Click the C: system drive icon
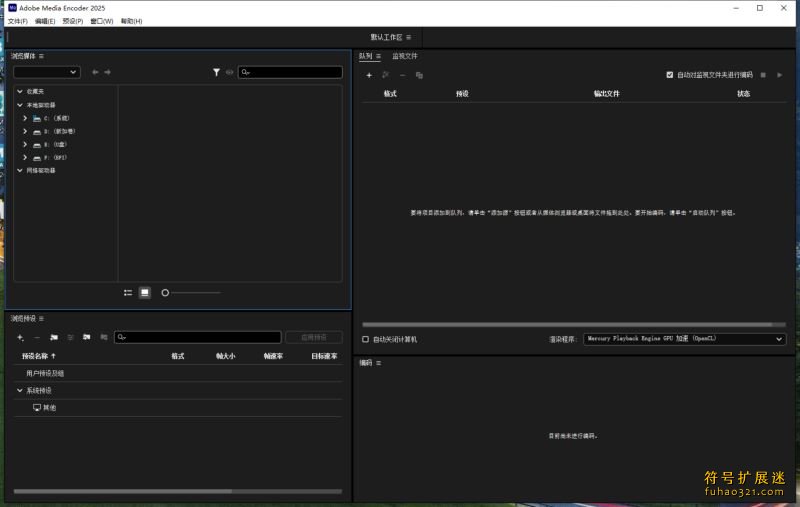This screenshot has width=800, height=507. click(37, 118)
